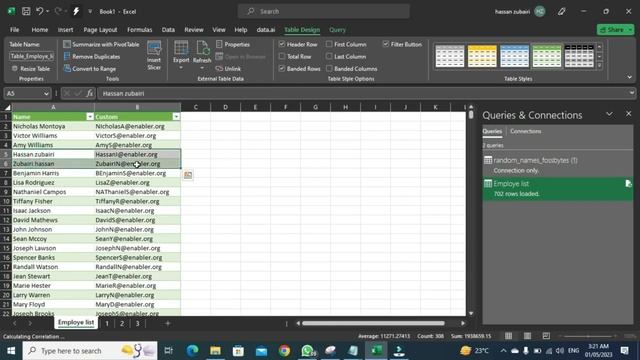Apply the yellow table style
This screenshot has width=640, height=360.
click(482, 56)
